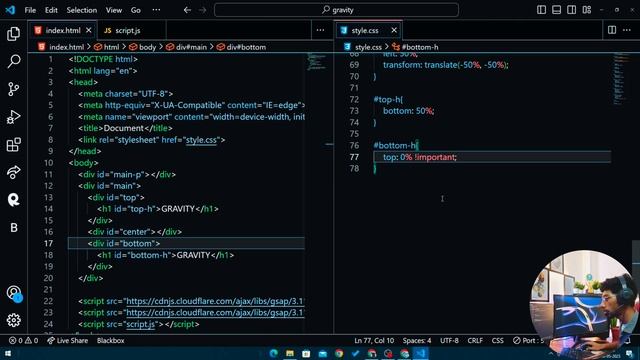Screen dimensions: 640x360
Task: Click the div#main breadcrumb
Action: click(187, 47)
